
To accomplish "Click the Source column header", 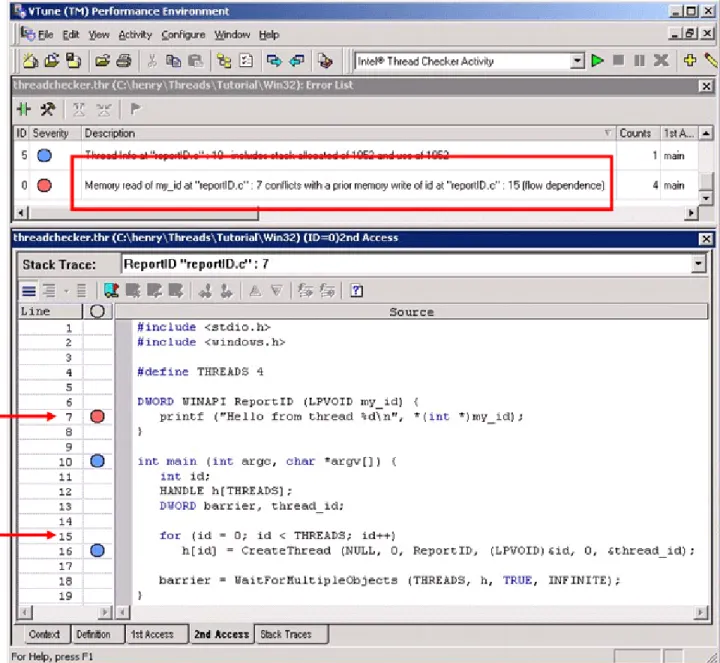I will (411, 312).
